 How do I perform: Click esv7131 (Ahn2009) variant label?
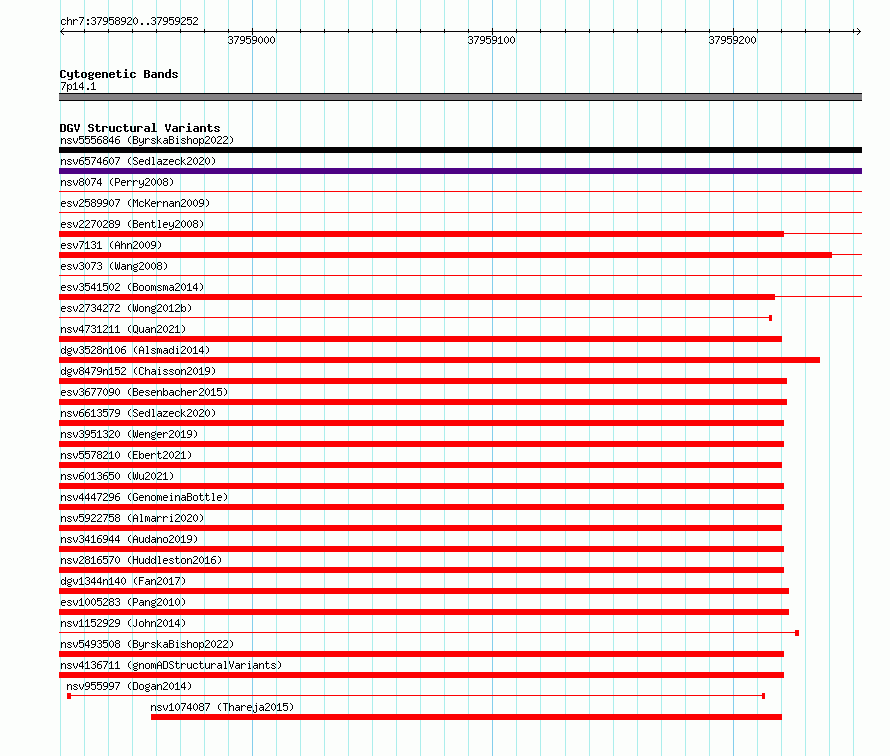111,245
